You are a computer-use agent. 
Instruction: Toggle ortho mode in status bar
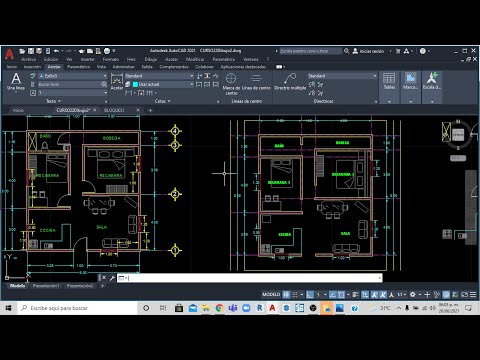[310, 294]
